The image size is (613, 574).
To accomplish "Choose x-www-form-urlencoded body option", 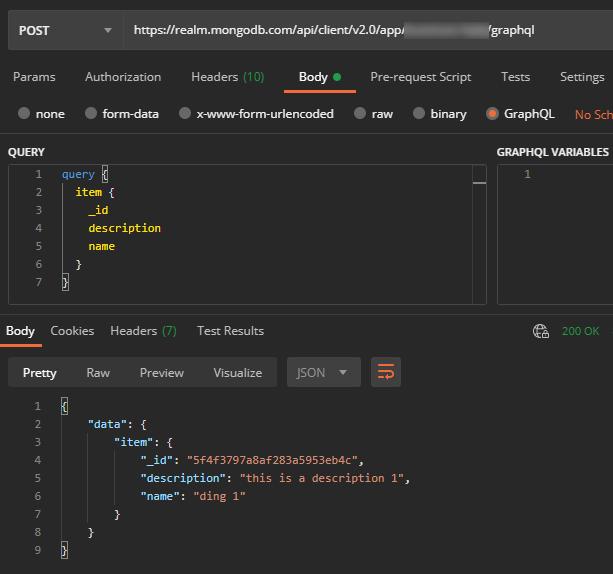I will [x=185, y=114].
